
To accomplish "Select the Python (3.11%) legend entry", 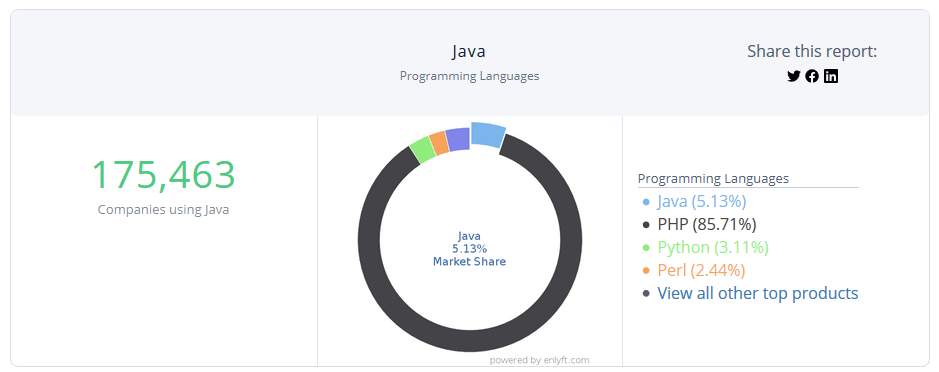I will click(x=713, y=247).
